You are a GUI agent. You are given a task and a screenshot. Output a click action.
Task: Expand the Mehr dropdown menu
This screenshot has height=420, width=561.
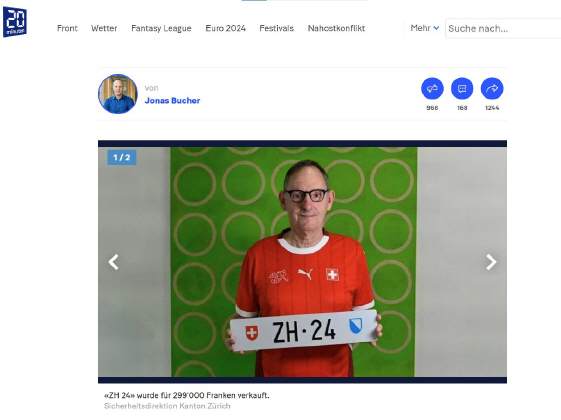click(x=425, y=28)
